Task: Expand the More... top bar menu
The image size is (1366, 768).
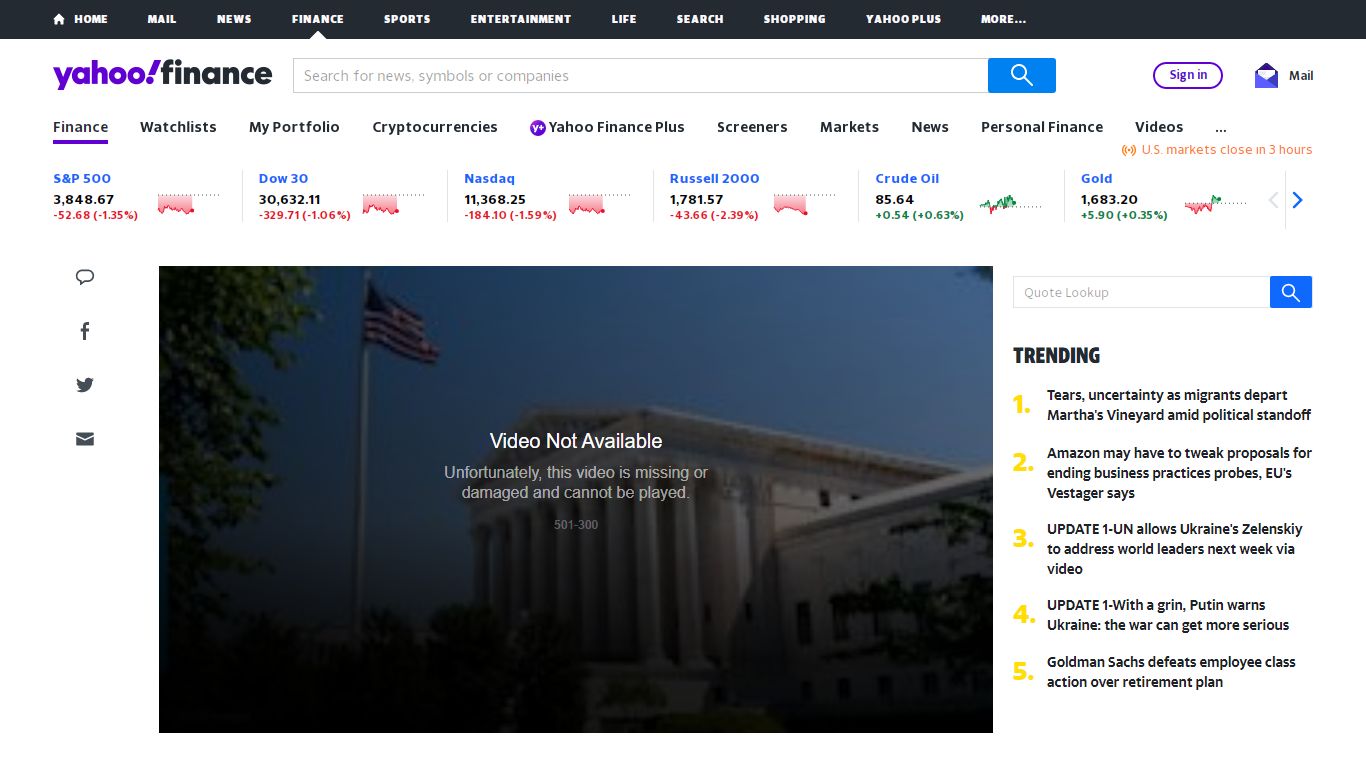Action: (x=1003, y=19)
